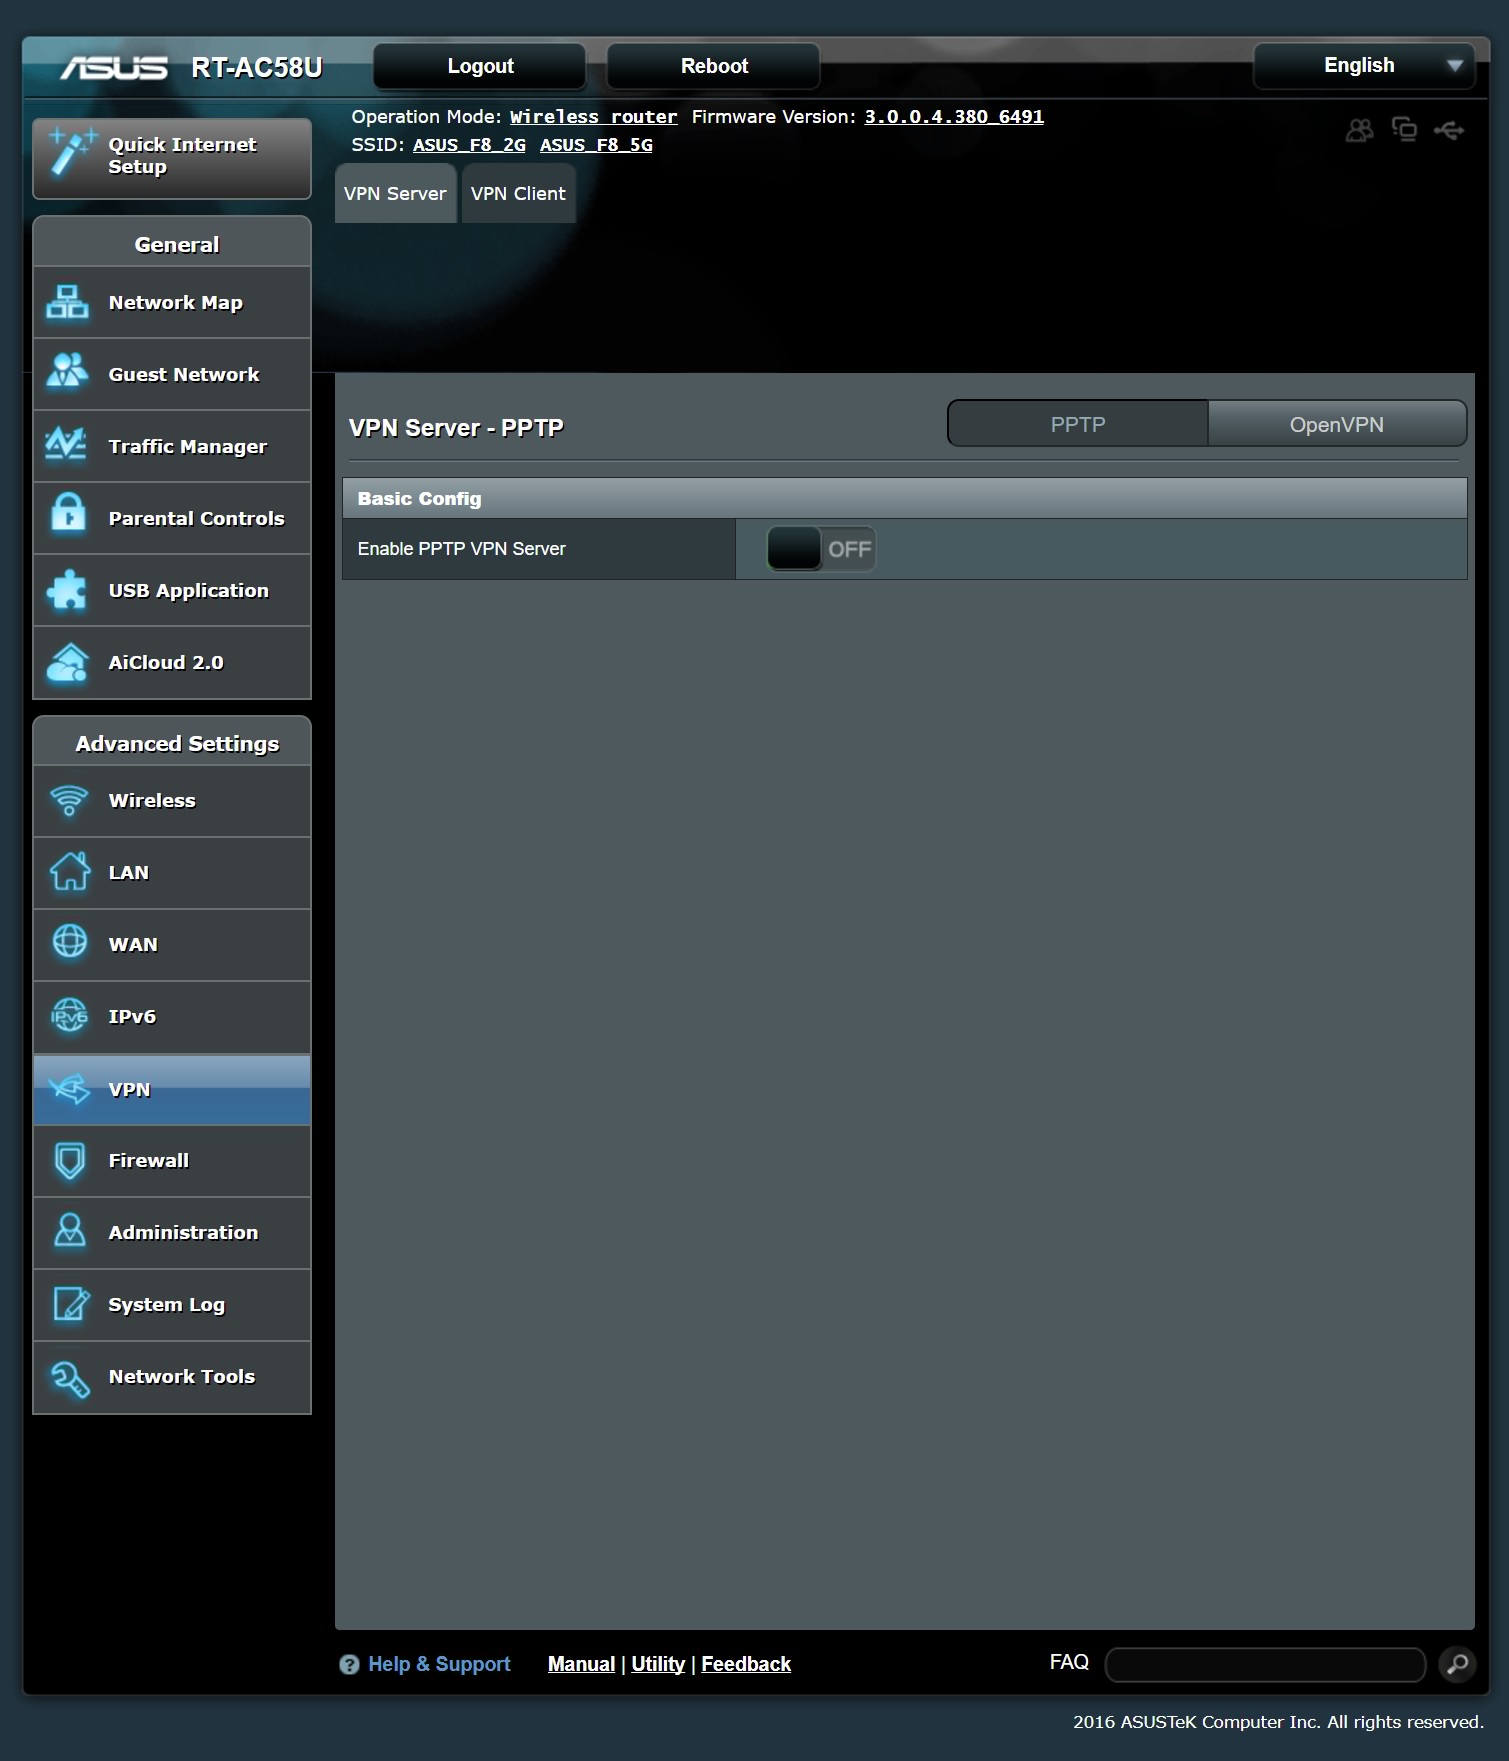Click the LAN house icon
The height and width of the screenshot is (1761, 1509).
click(69, 871)
